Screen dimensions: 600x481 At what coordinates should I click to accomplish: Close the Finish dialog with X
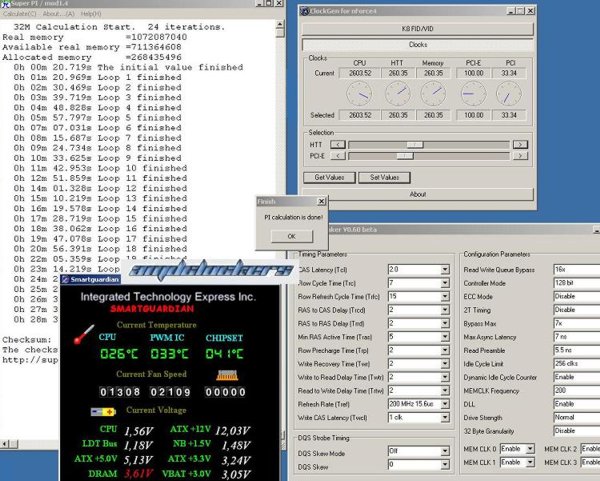(x=321, y=201)
